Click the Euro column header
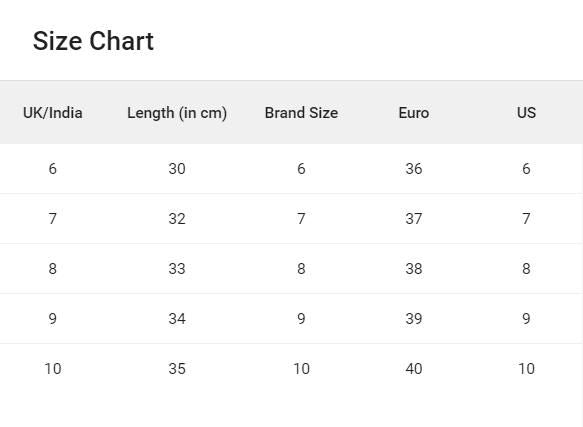The width and height of the screenshot is (583, 427). (x=414, y=113)
